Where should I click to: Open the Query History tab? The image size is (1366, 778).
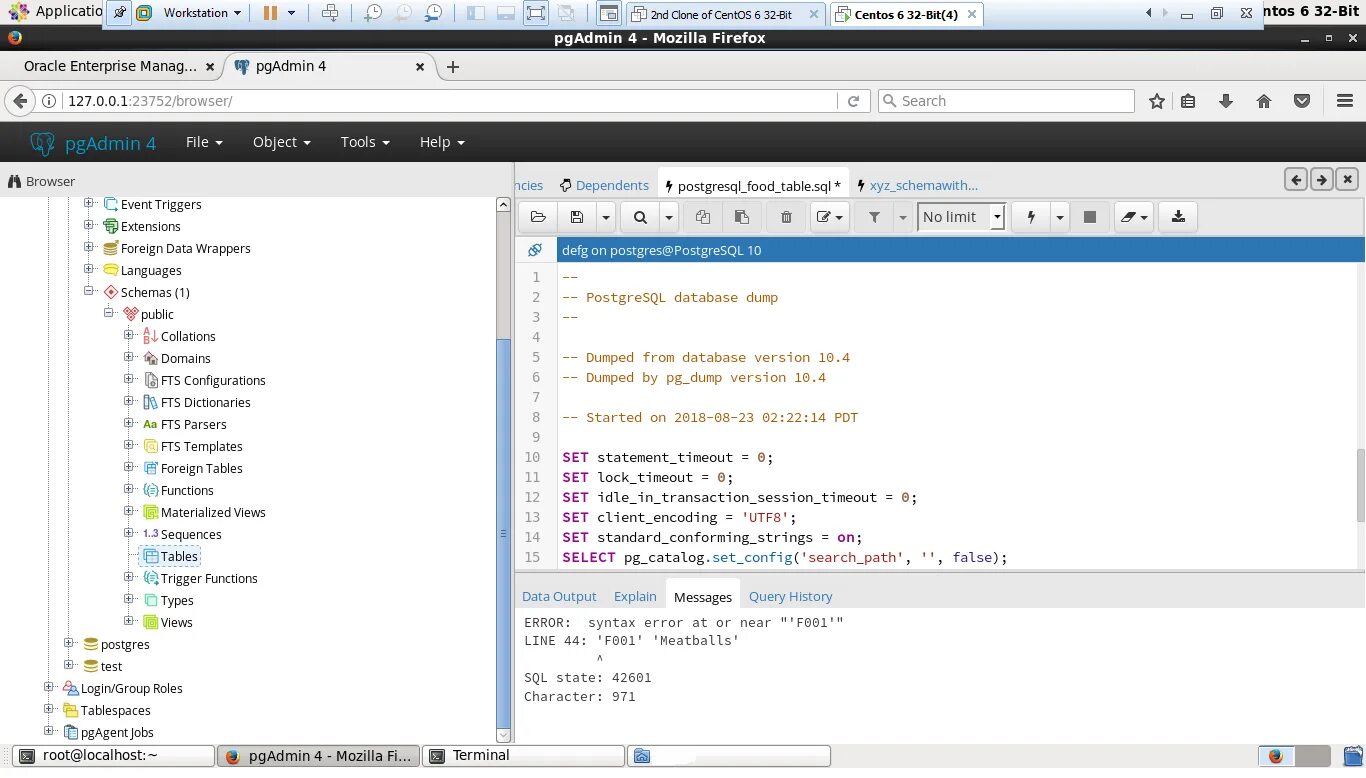coord(790,596)
